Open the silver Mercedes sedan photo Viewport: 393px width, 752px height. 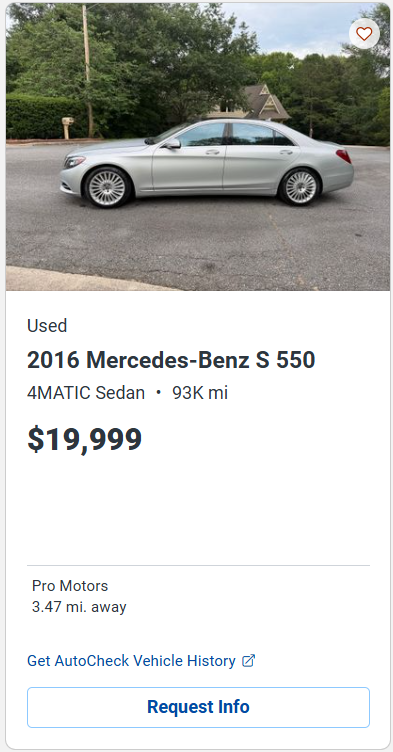(x=198, y=147)
